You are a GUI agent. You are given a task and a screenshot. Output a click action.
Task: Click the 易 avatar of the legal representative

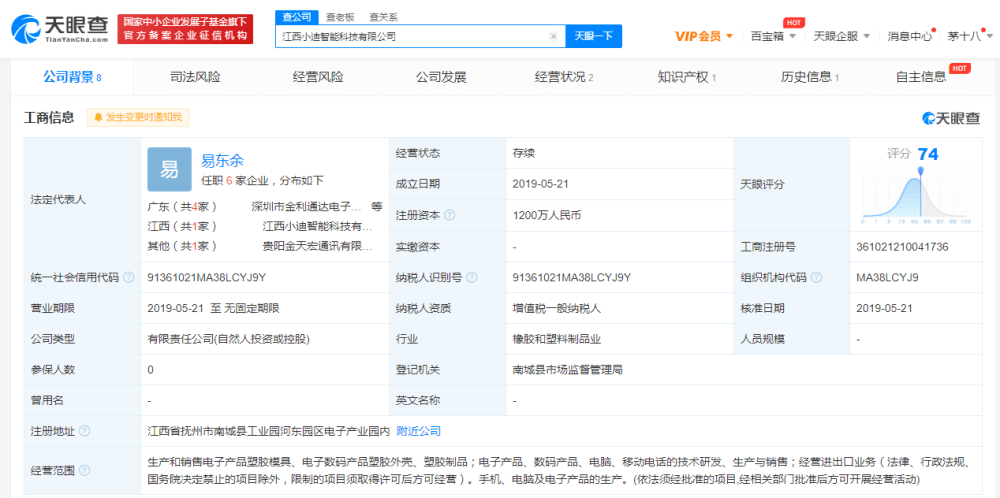tap(169, 169)
